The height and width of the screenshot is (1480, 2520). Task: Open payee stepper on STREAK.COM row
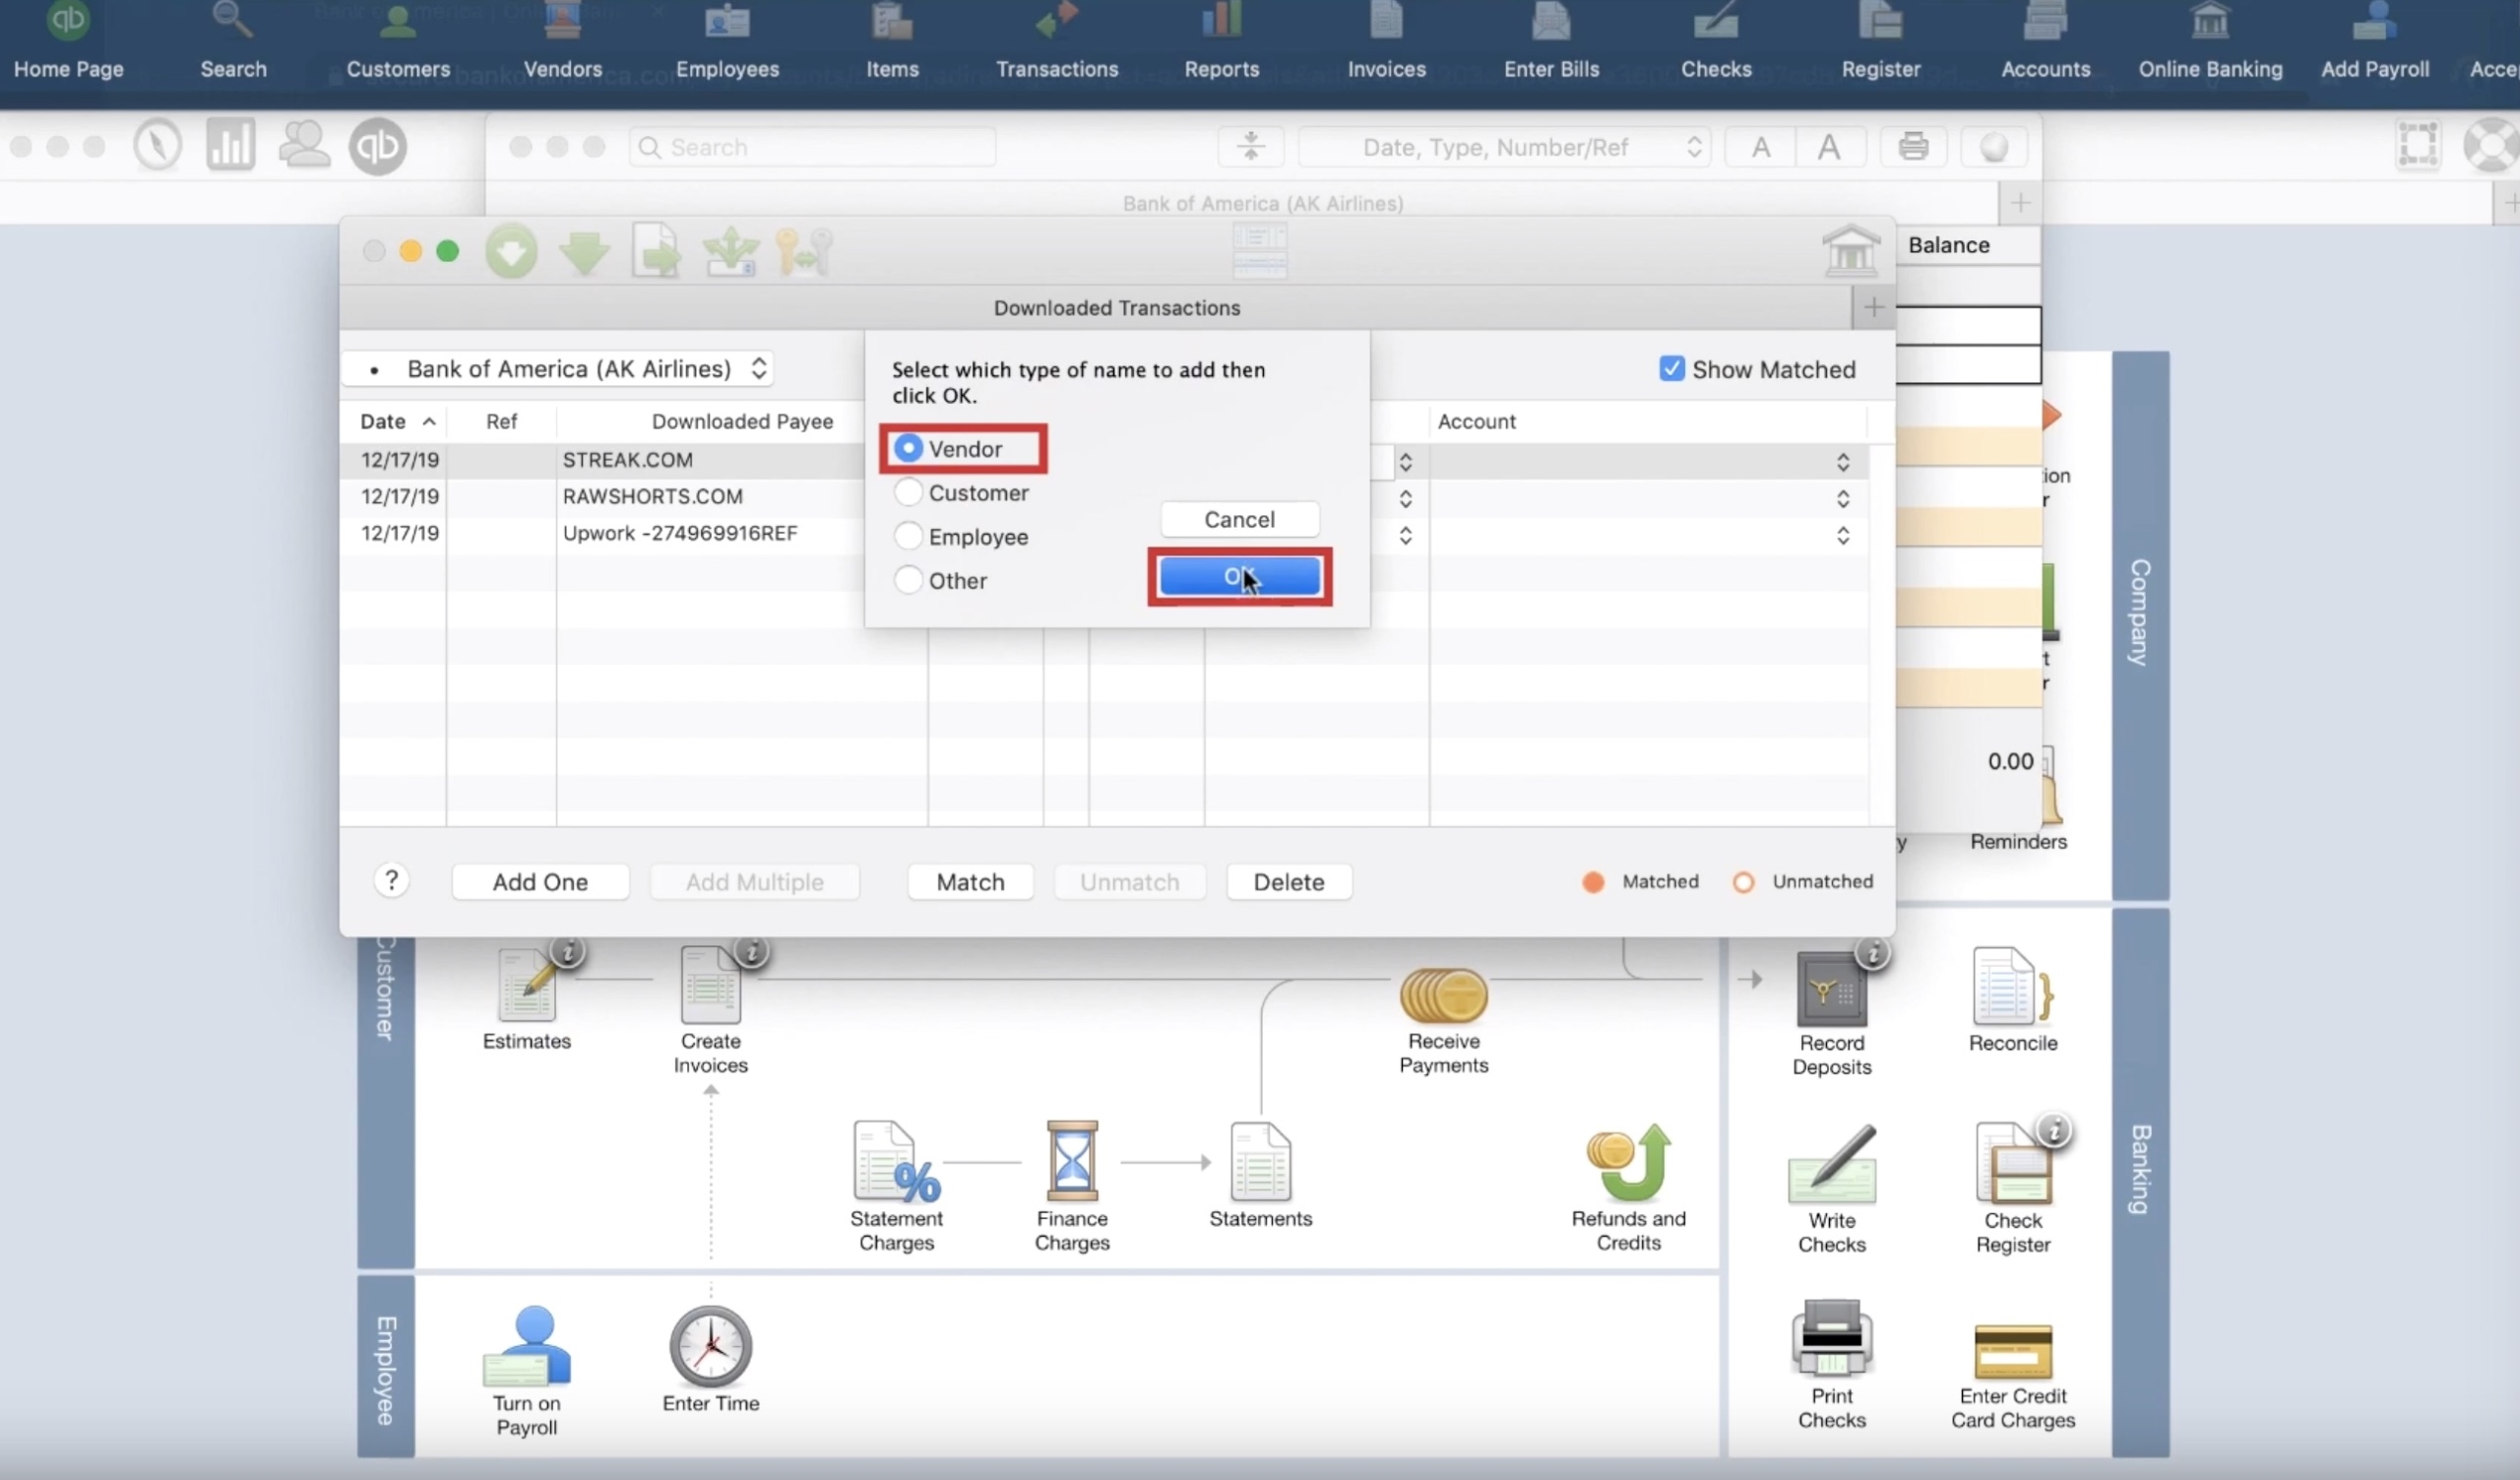[x=1405, y=462]
